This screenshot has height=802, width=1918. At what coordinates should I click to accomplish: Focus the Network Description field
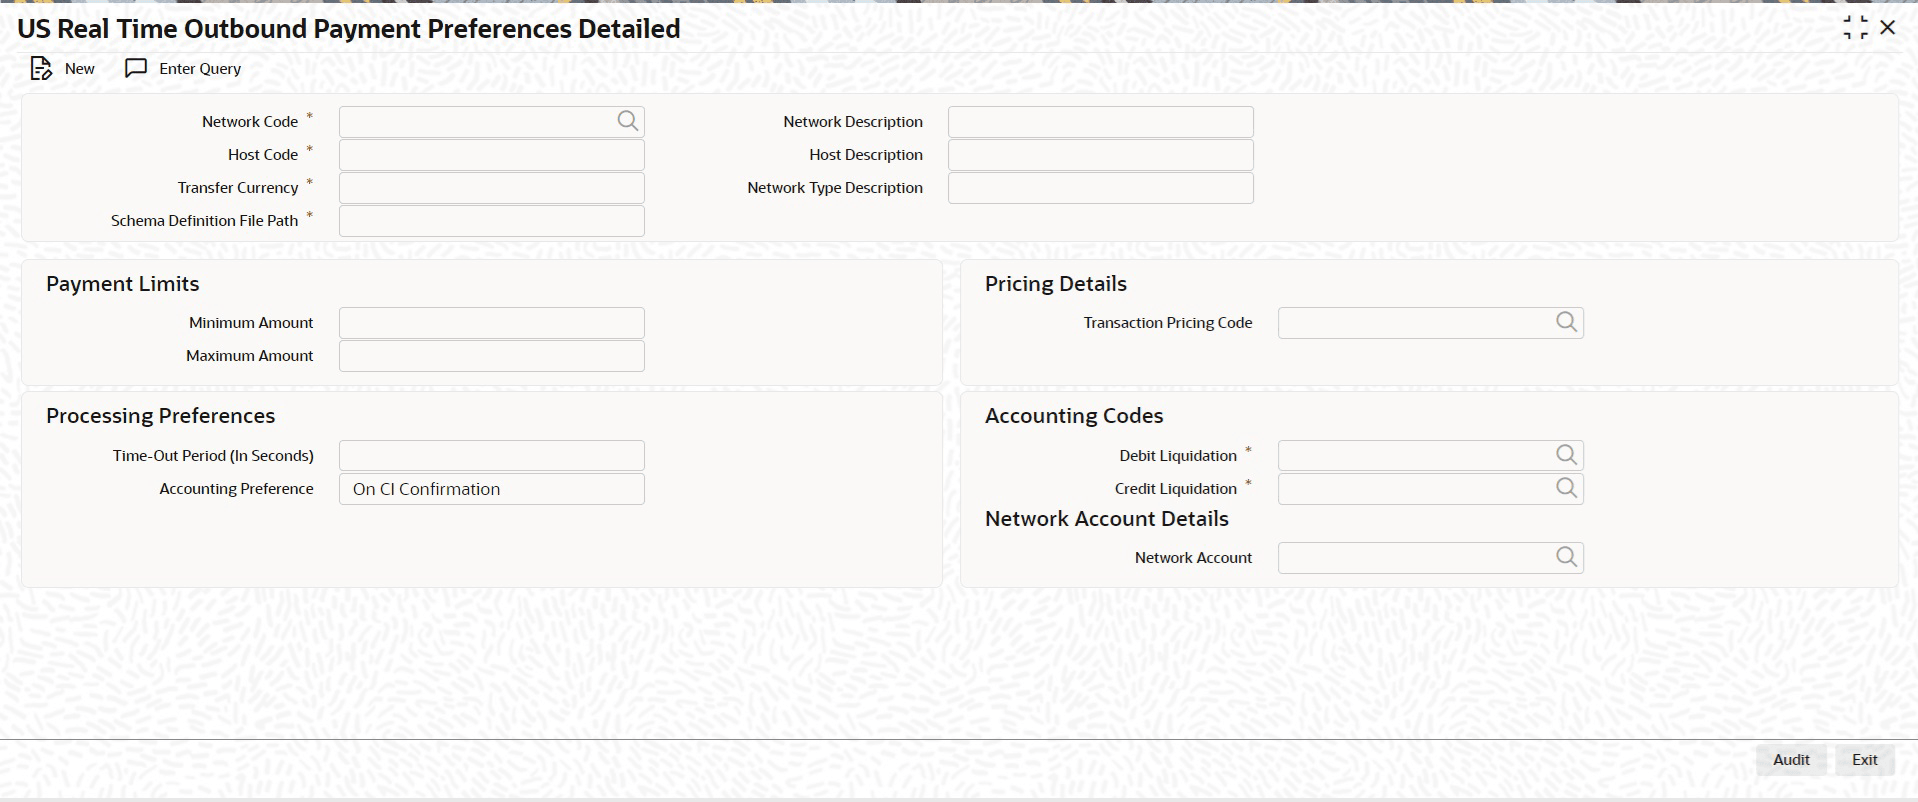tap(1100, 122)
